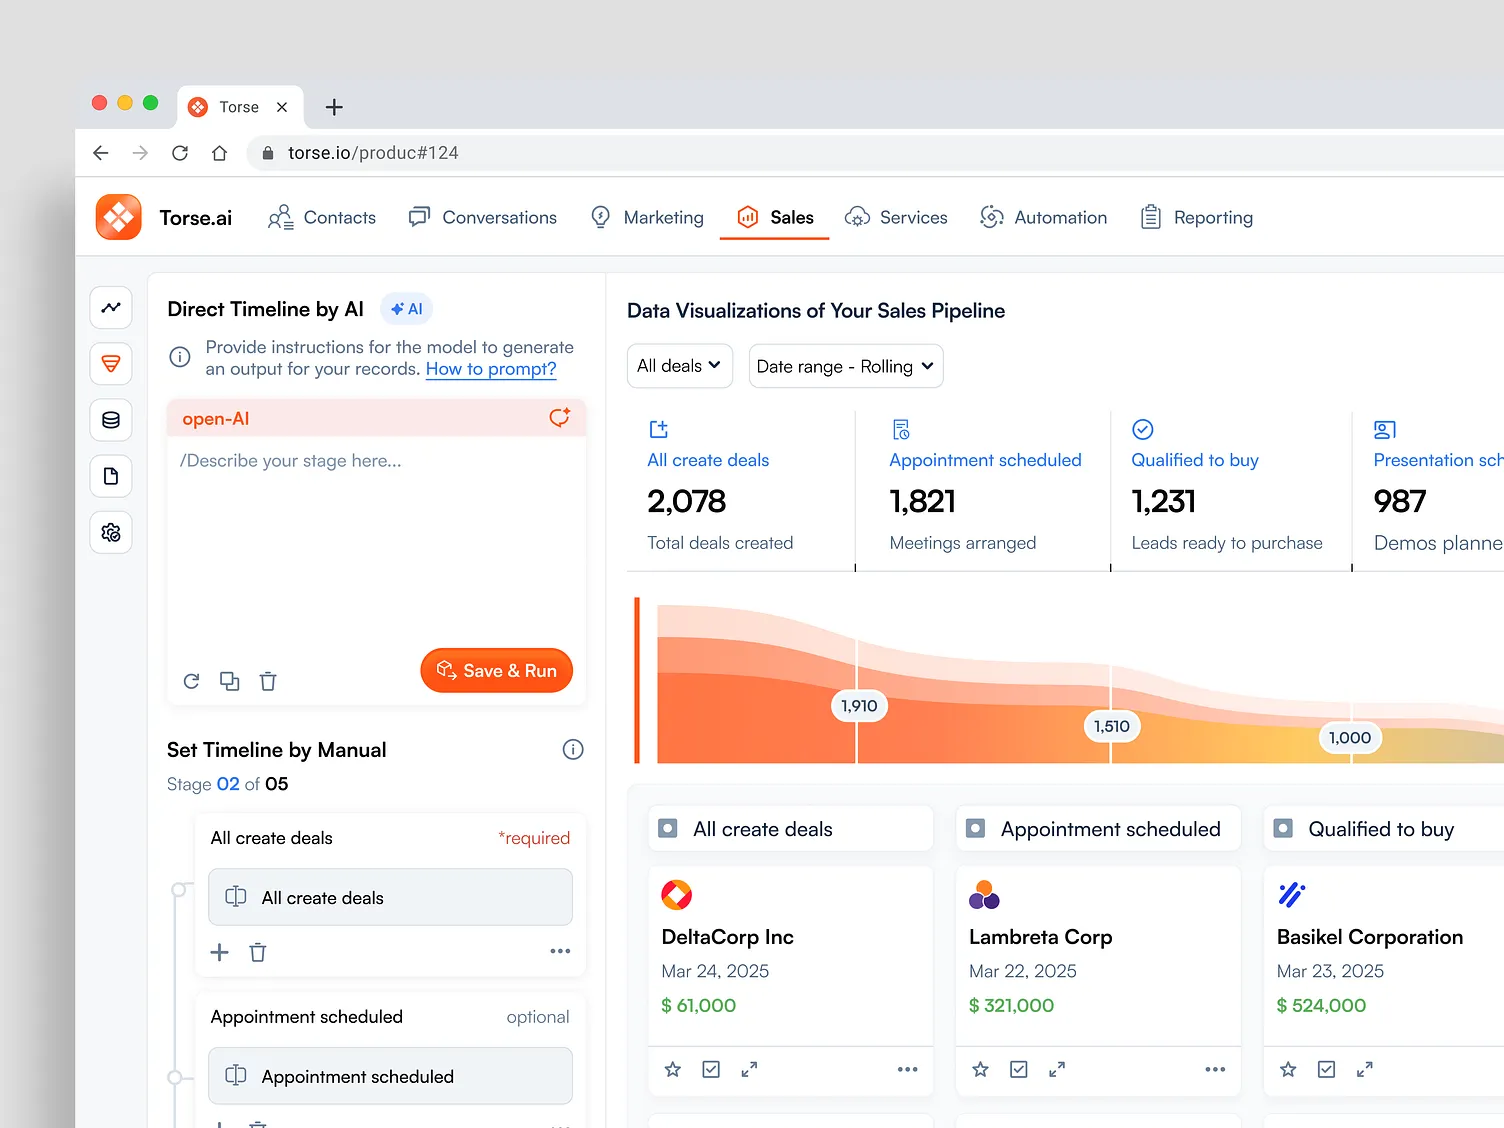Open the settings gear in sidebar
1504x1128 pixels.
coord(111,532)
